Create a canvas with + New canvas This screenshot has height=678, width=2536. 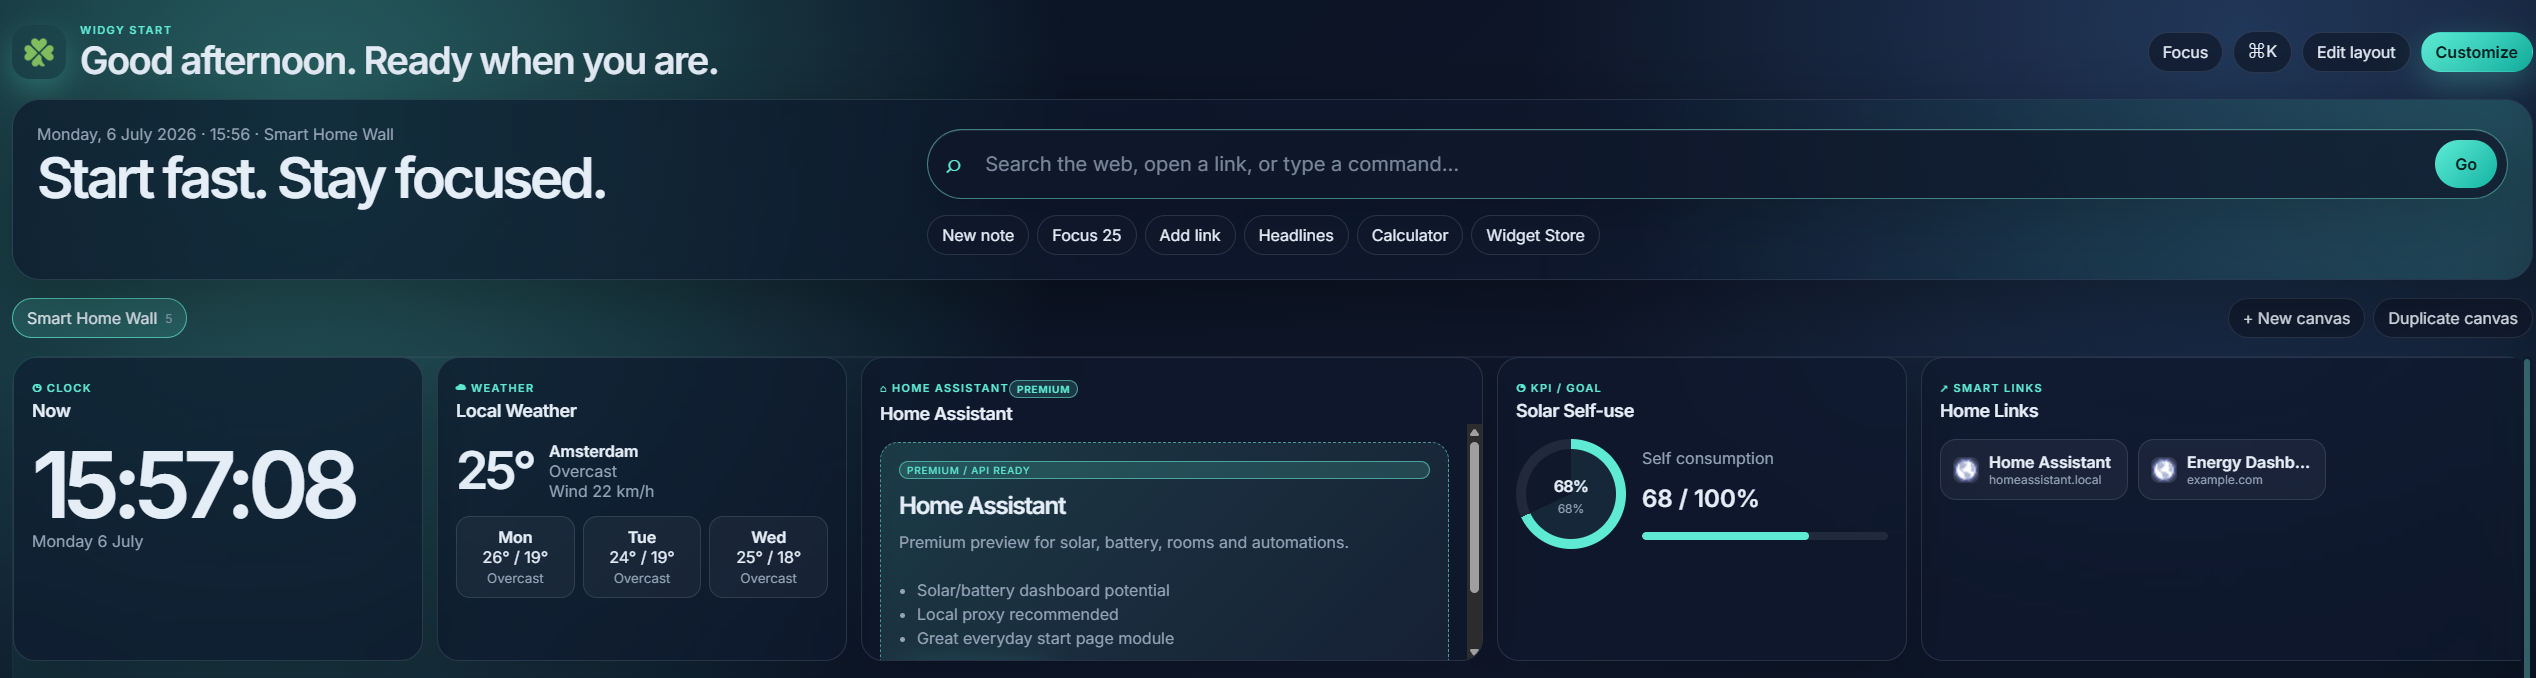click(x=2296, y=318)
